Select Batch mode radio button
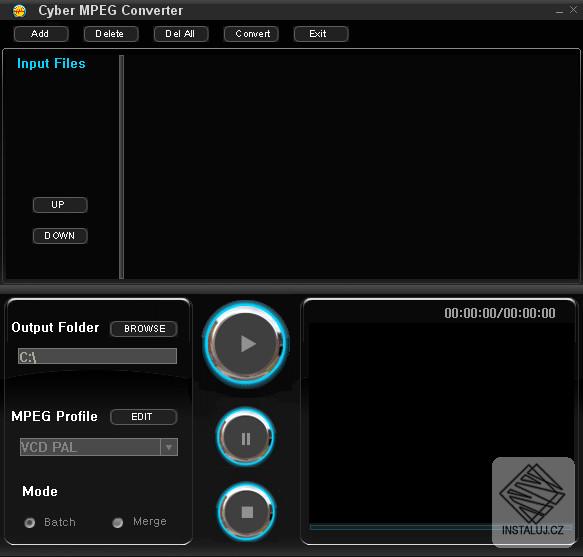 (x=30, y=523)
